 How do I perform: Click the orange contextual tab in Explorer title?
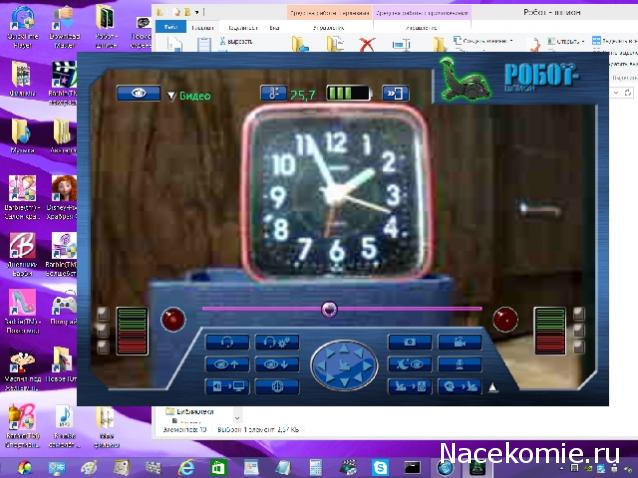[330, 13]
